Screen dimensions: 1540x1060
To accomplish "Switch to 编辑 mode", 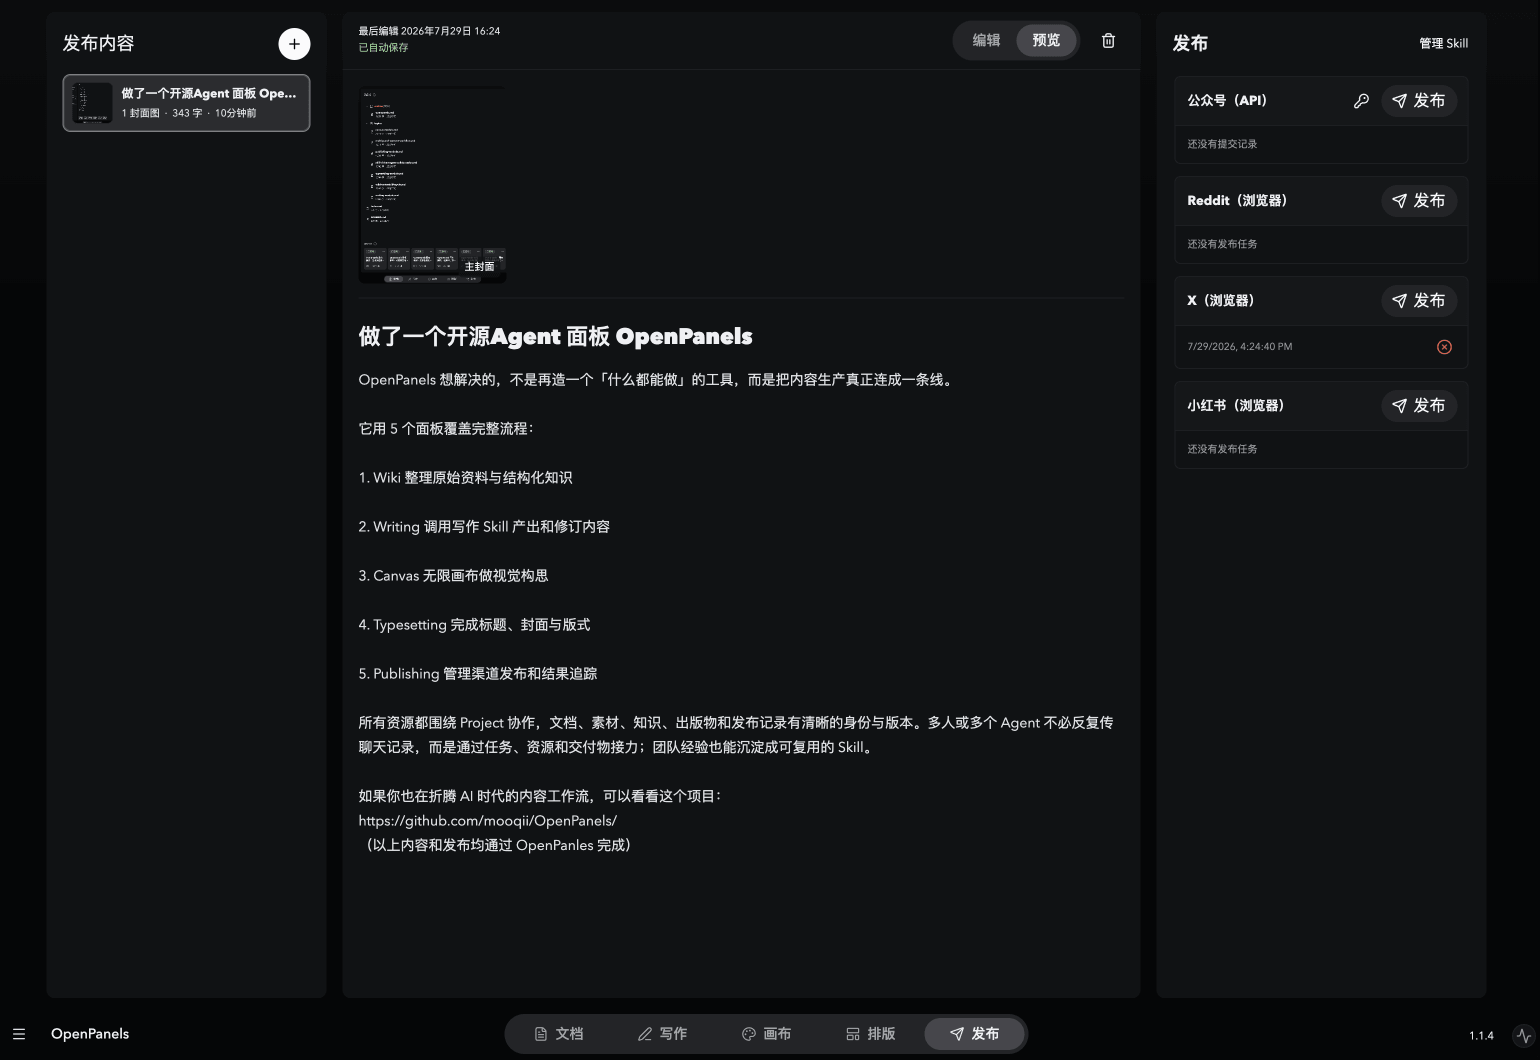I will coord(986,41).
